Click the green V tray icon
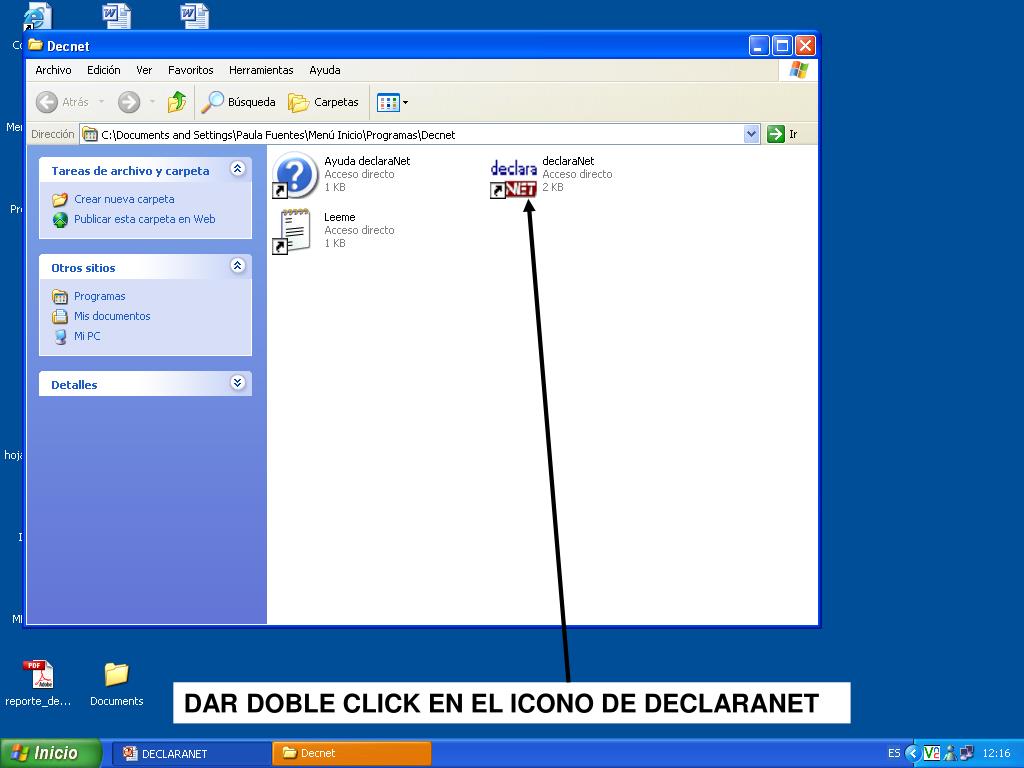This screenshot has height=768, width=1024. (932, 753)
